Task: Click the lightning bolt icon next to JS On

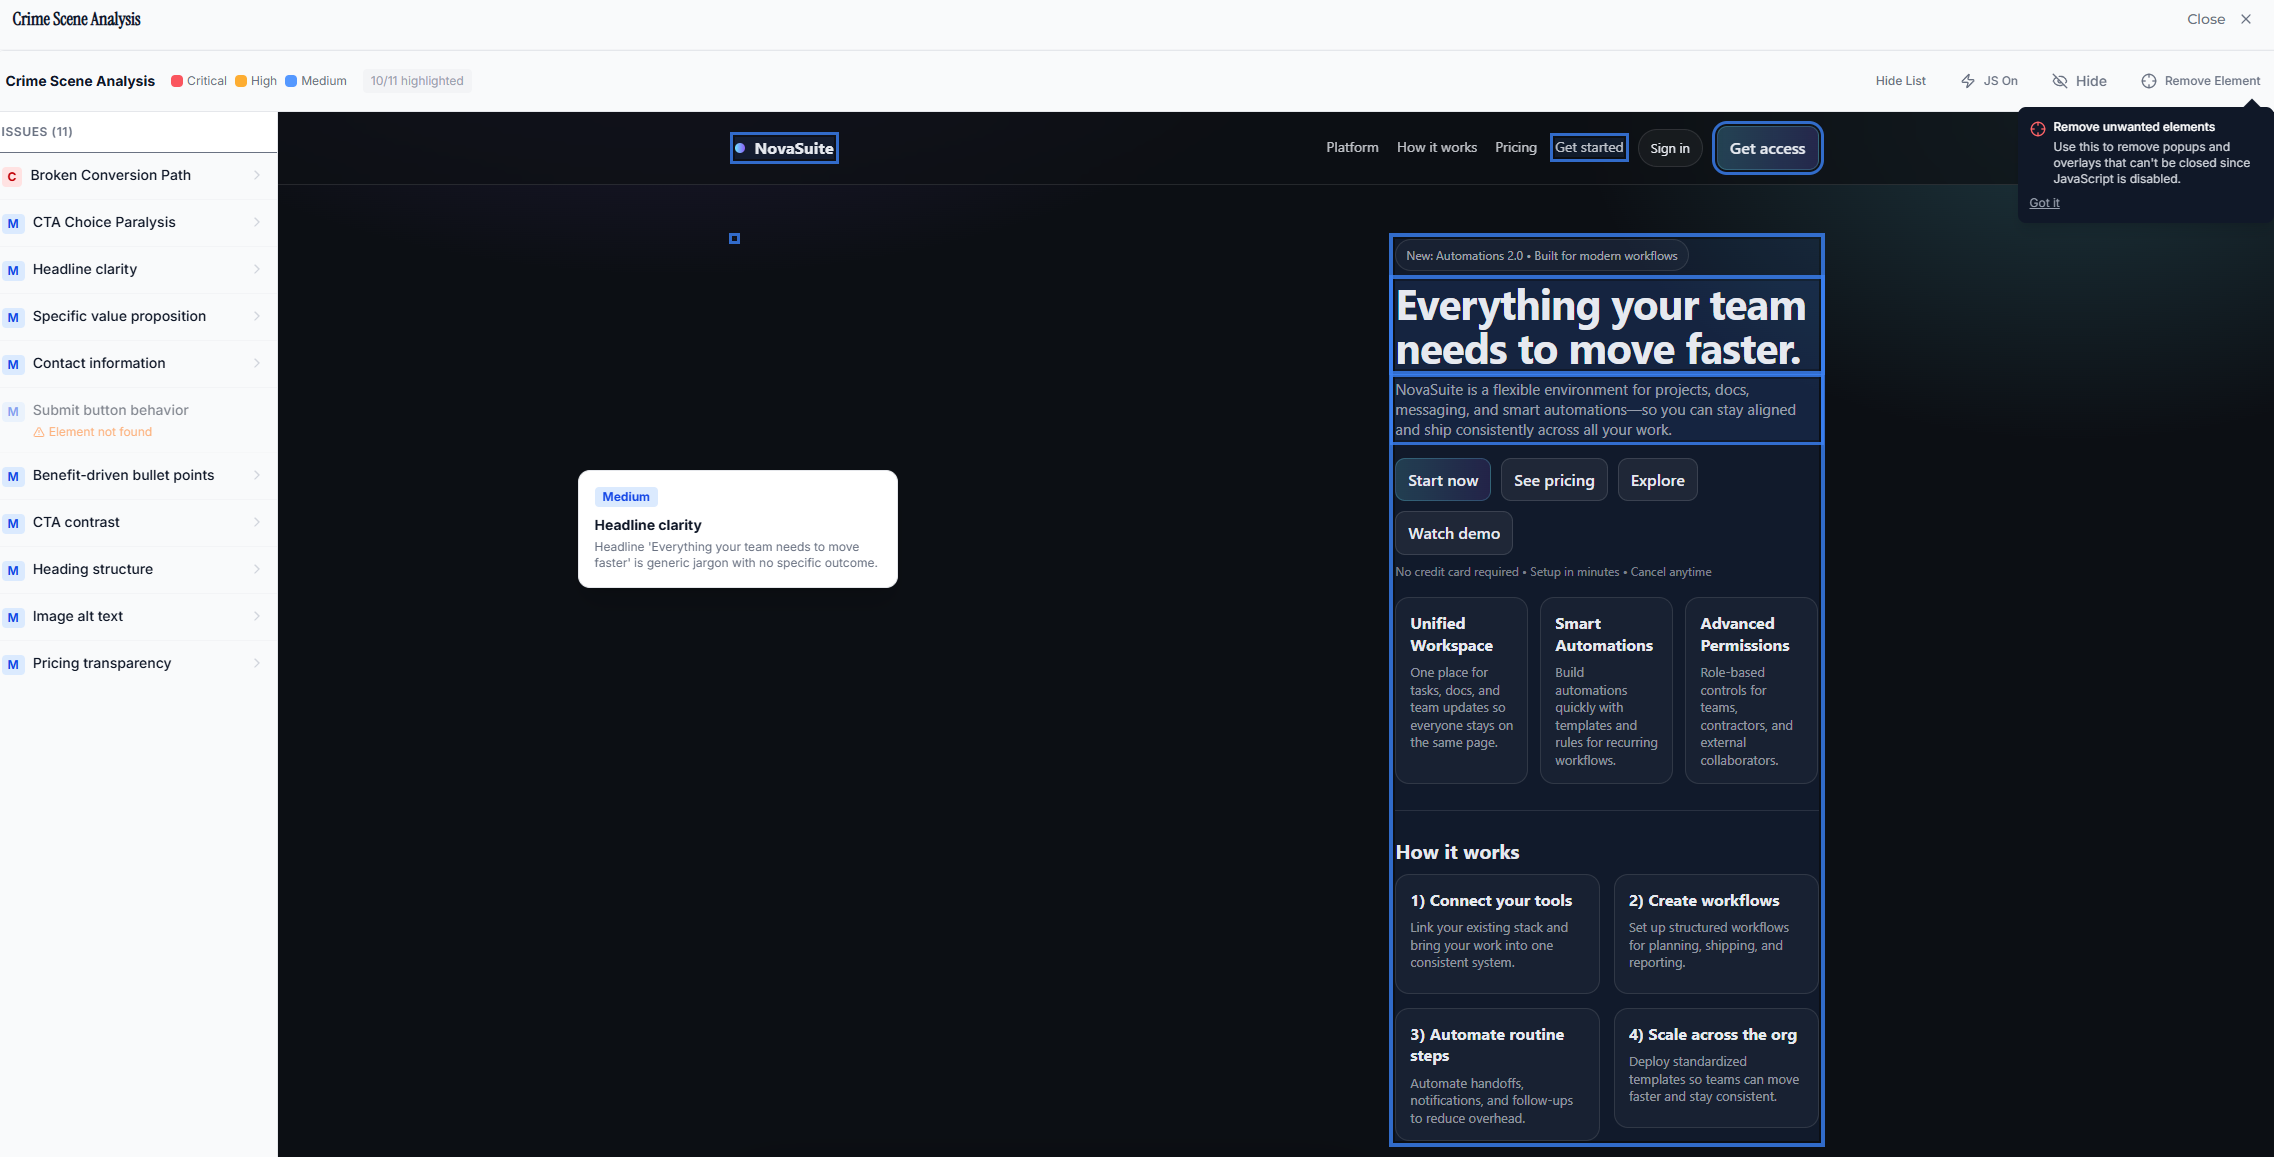Action: tap(1968, 81)
